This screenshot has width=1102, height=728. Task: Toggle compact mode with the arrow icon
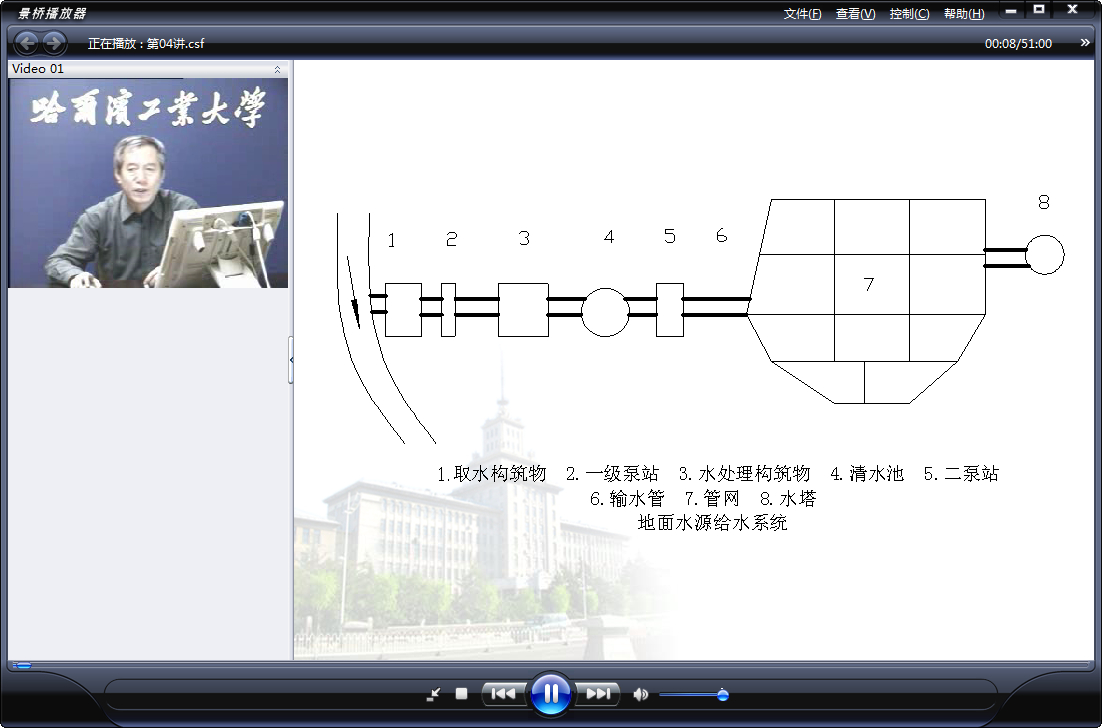pos(434,694)
